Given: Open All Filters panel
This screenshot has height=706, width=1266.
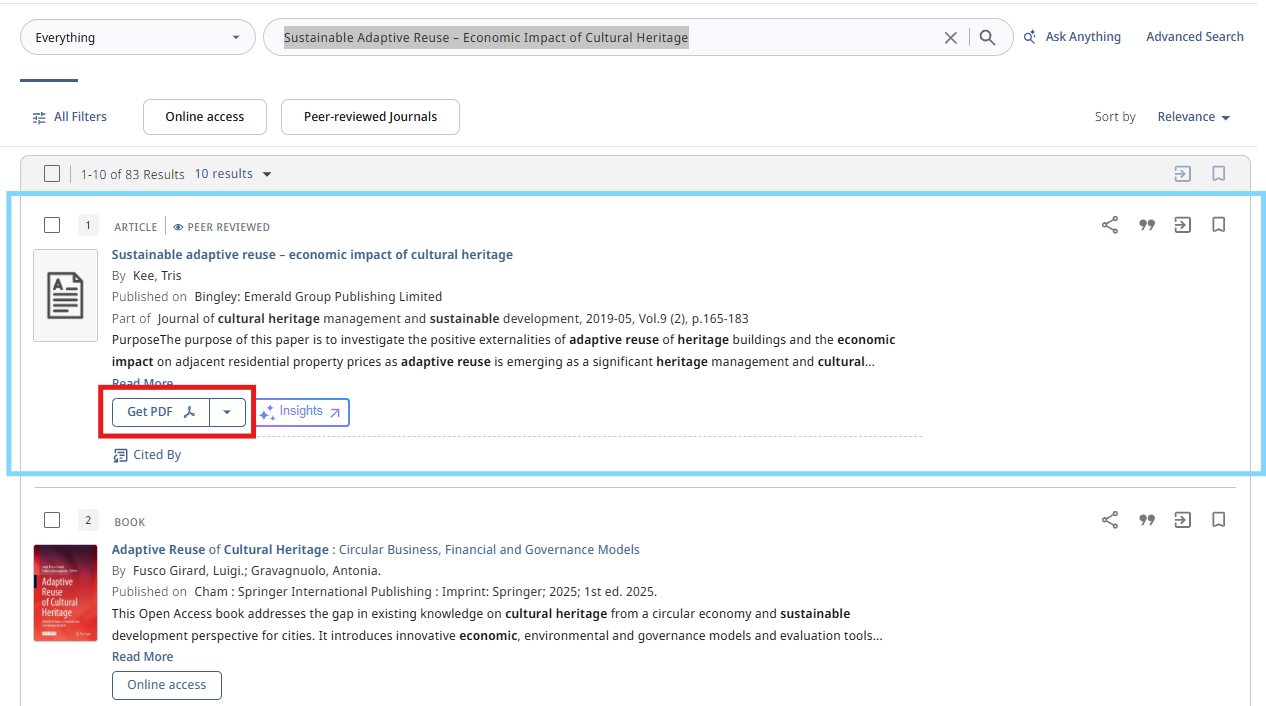Looking at the screenshot, I should (69, 117).
